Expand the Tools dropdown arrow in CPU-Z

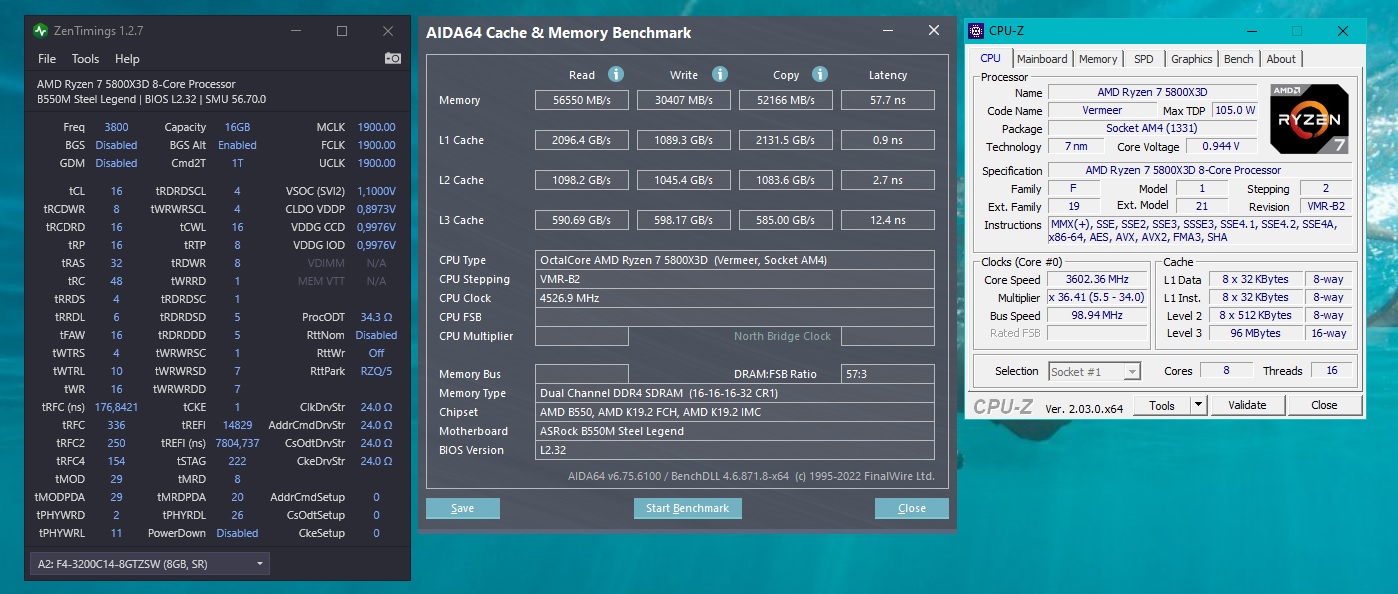click(x=1199, y=405)
